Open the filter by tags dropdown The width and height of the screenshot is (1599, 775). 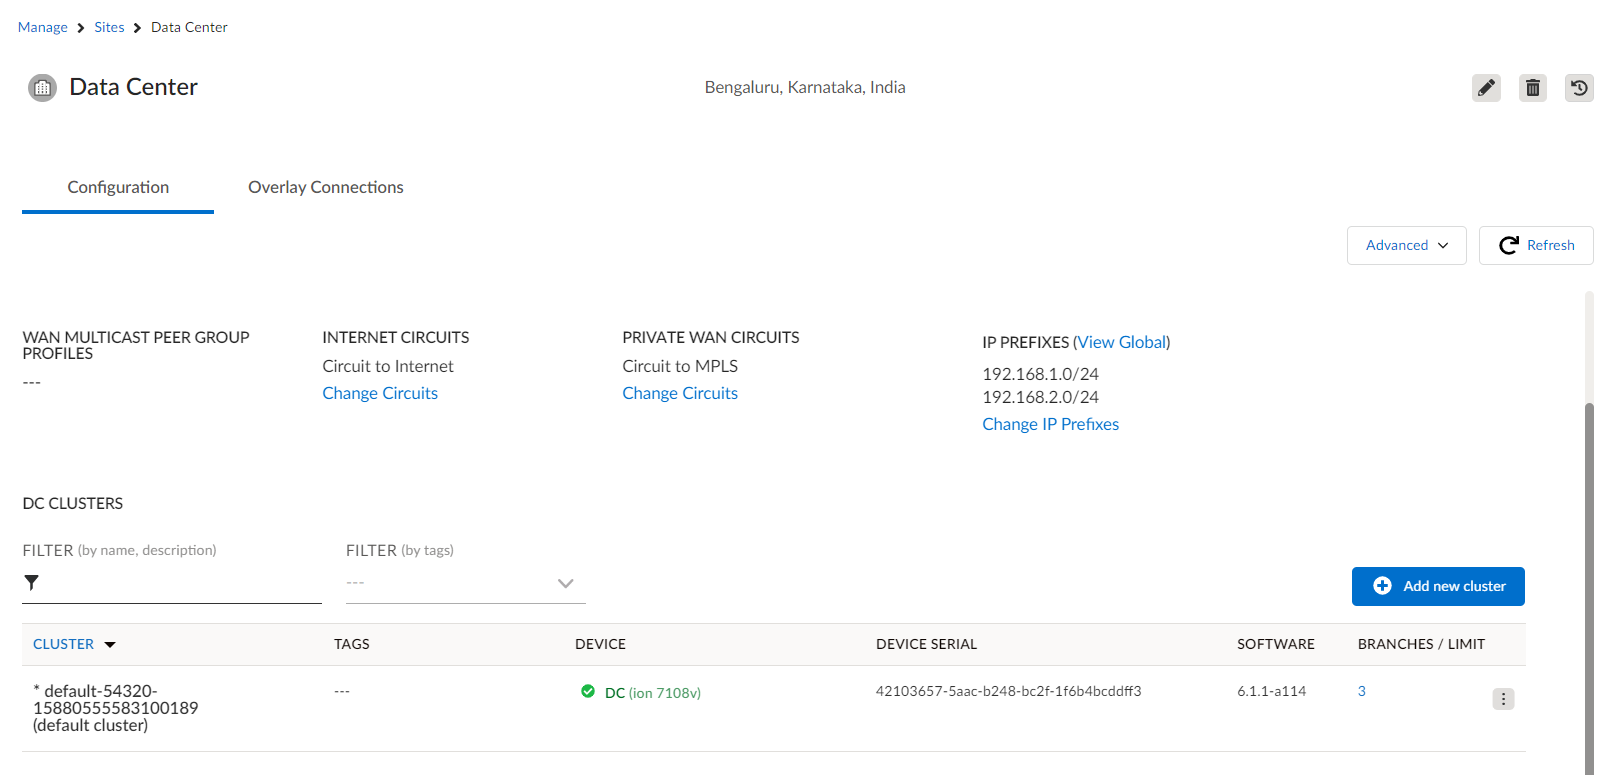tap(465, 583)
